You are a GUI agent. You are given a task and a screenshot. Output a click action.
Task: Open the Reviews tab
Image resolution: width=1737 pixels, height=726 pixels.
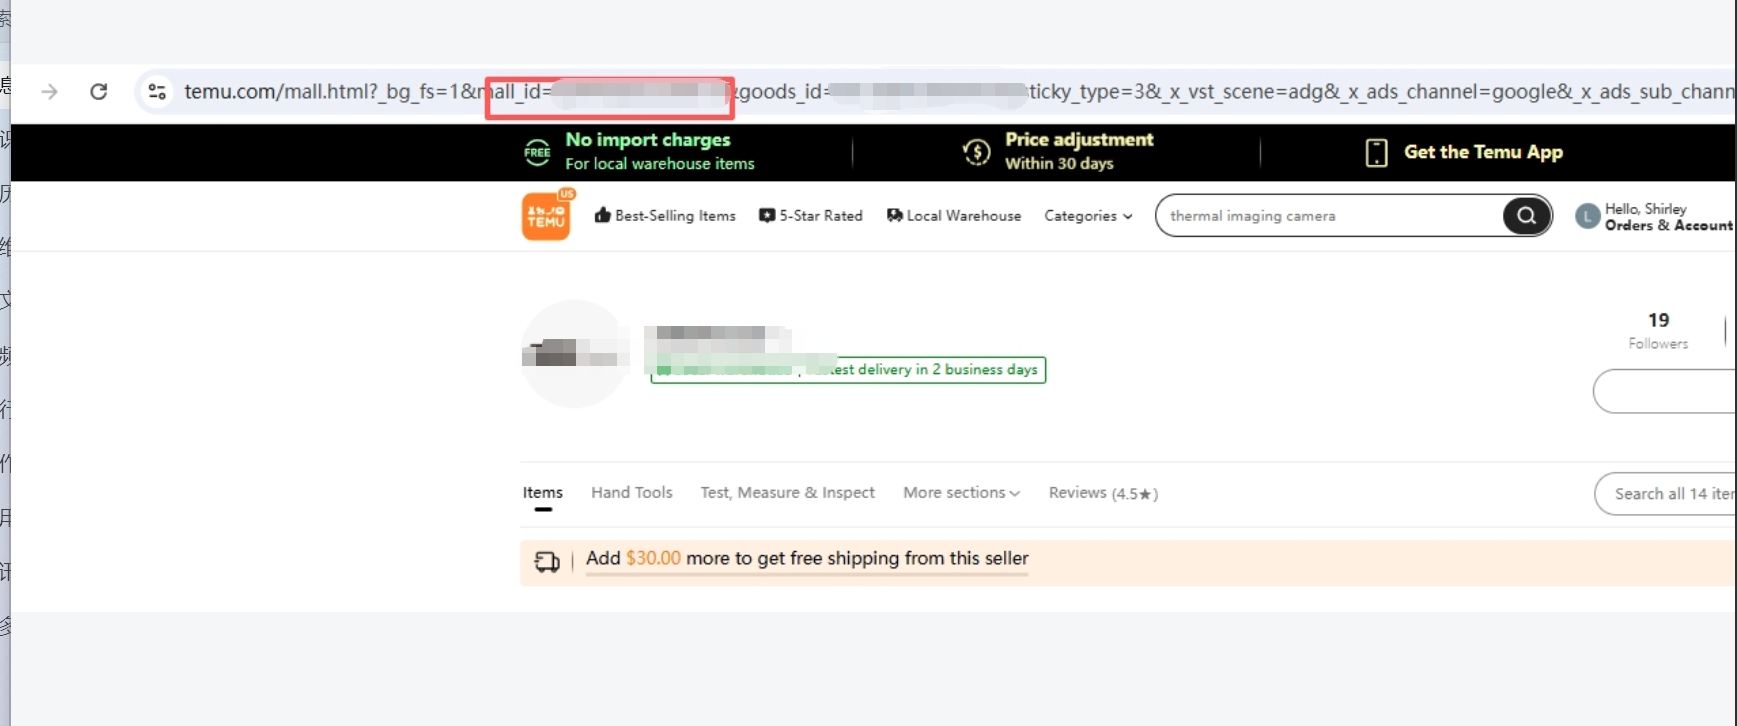1103,493
